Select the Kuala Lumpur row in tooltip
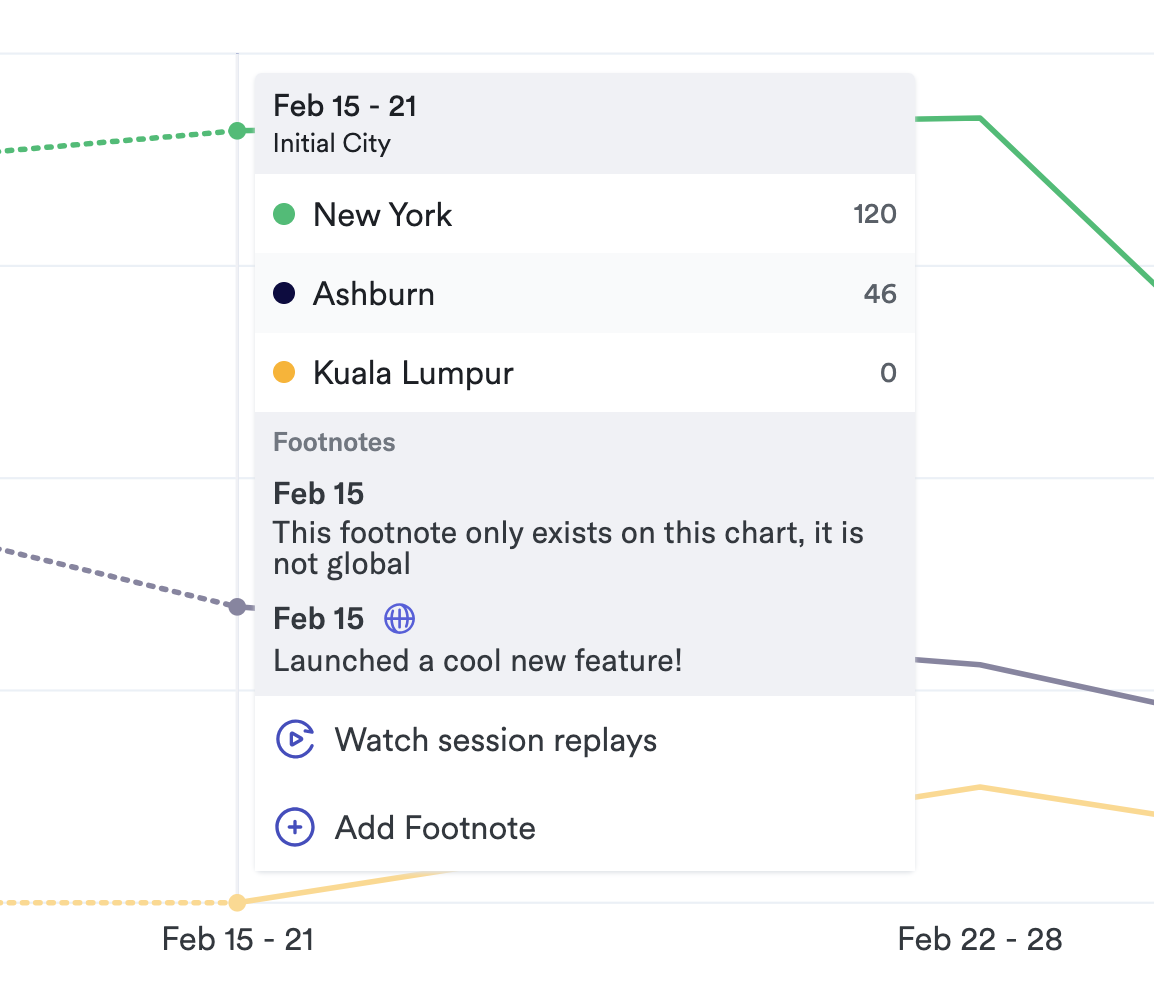 tap(584, 373)
